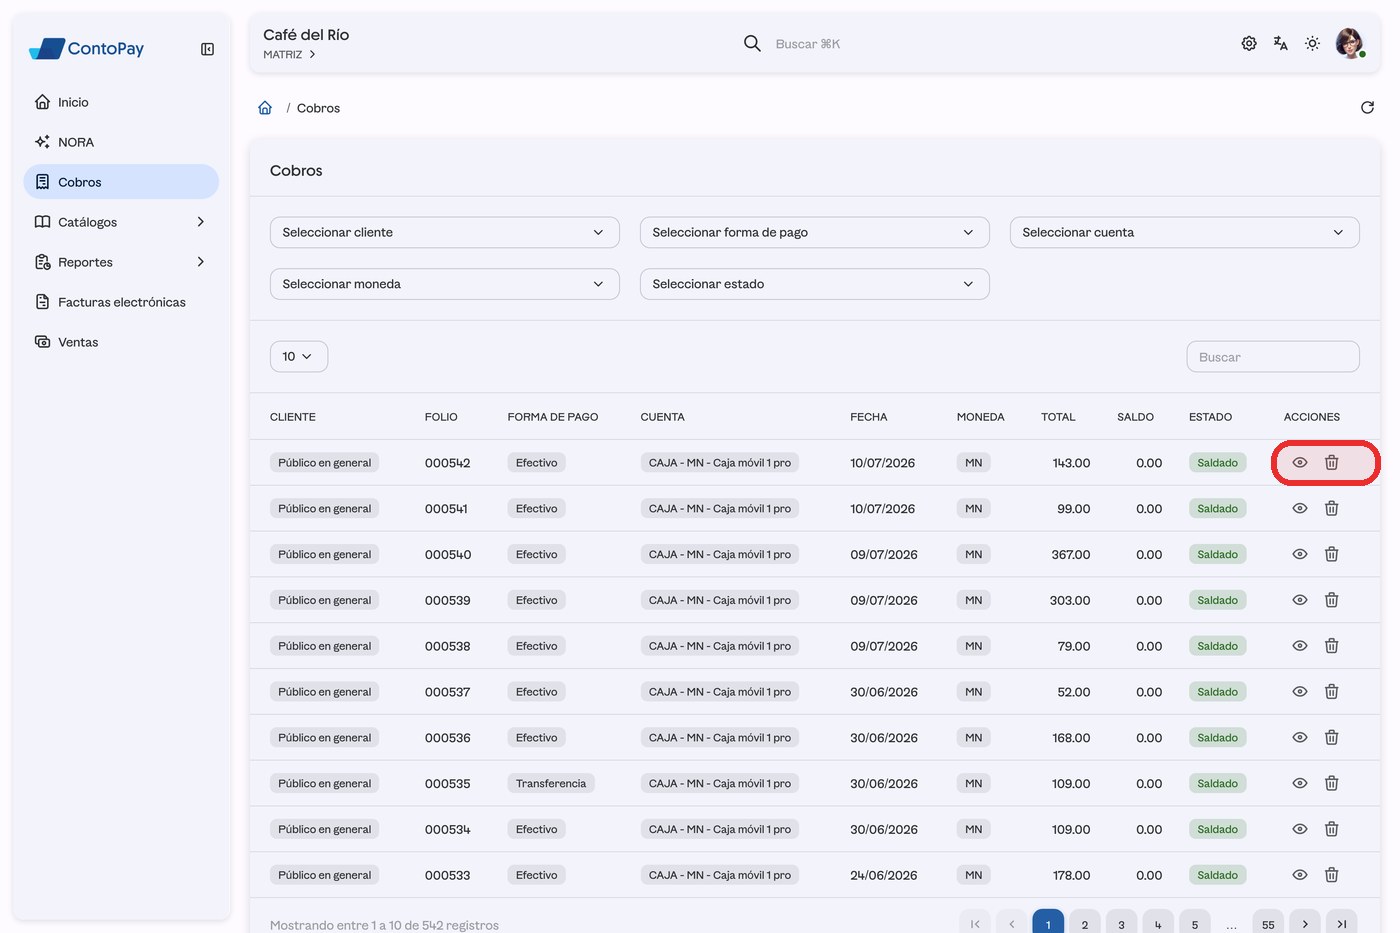The width and height of the screenshot is (1400, 933).
Task: Delete the Transferencia cobro with folio 000535
Action: pos(1332,784)
